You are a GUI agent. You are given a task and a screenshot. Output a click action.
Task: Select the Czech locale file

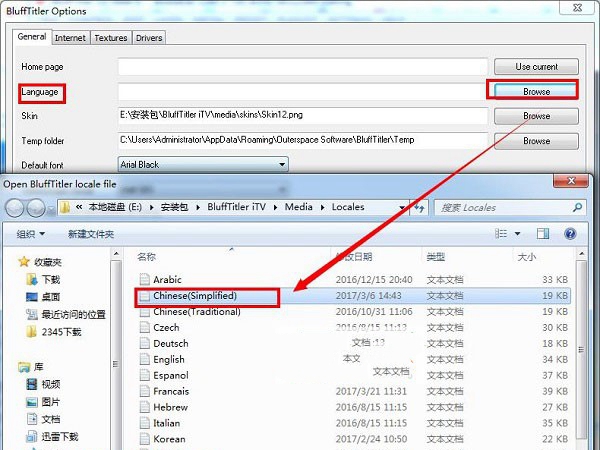[353, 328]
